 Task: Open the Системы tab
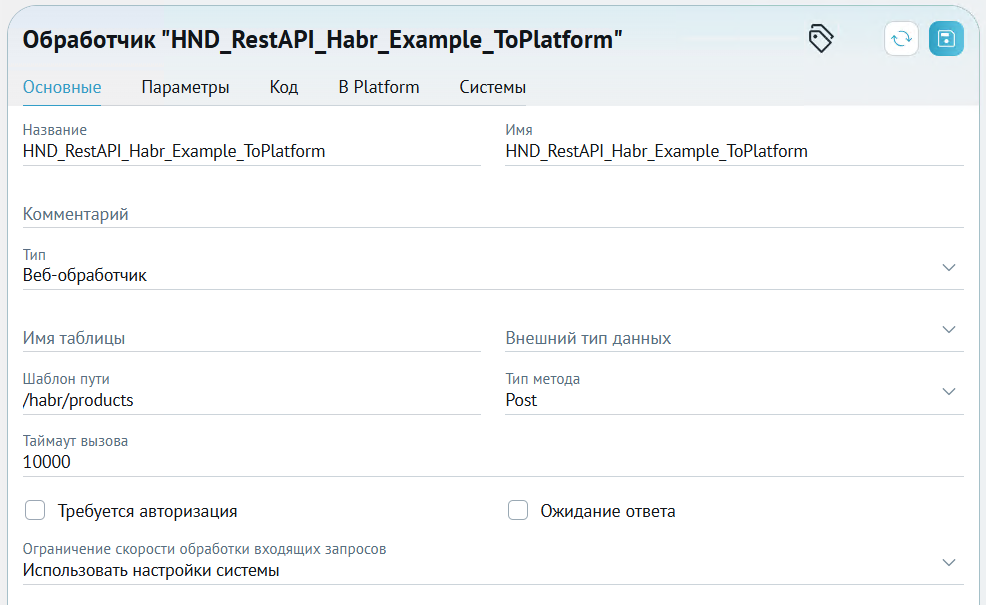492,87
